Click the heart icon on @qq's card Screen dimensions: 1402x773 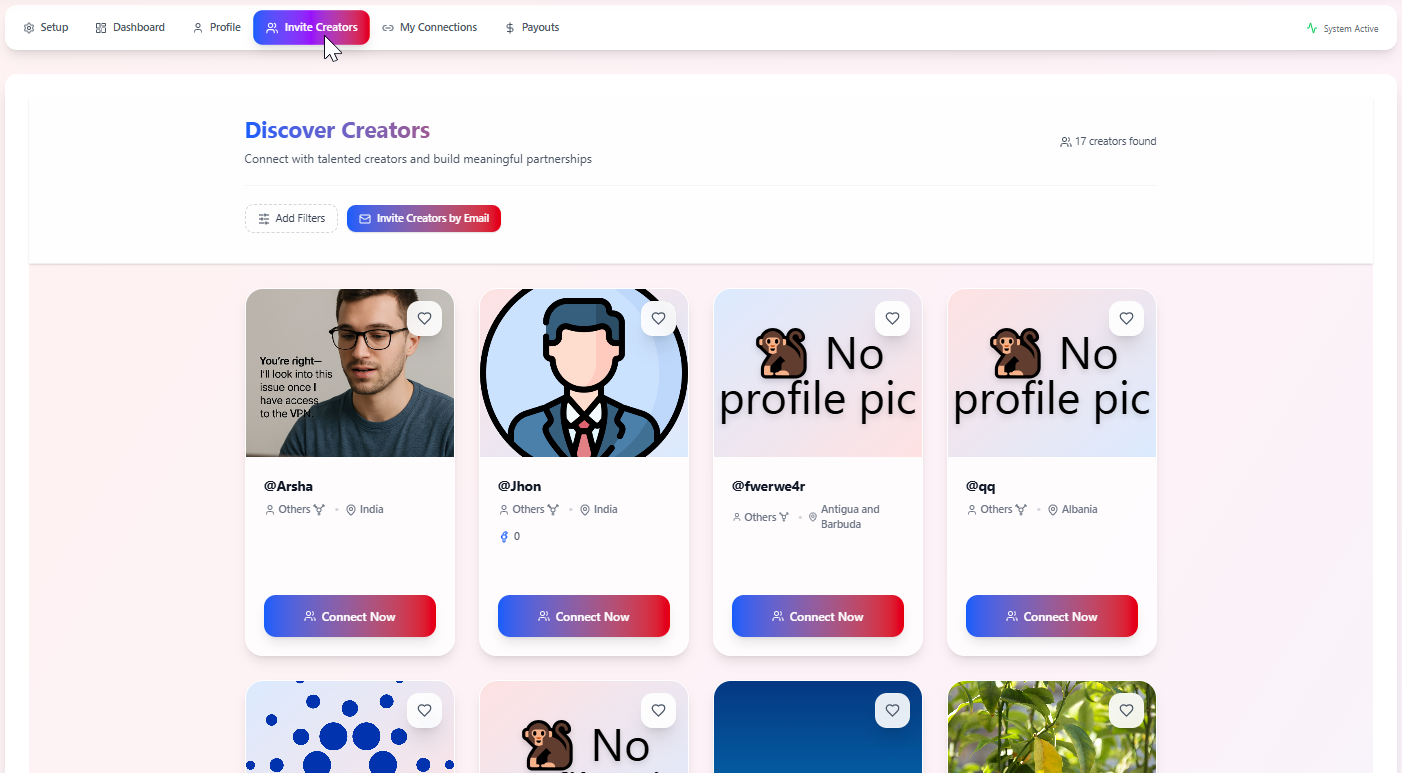pos(1126,319)
